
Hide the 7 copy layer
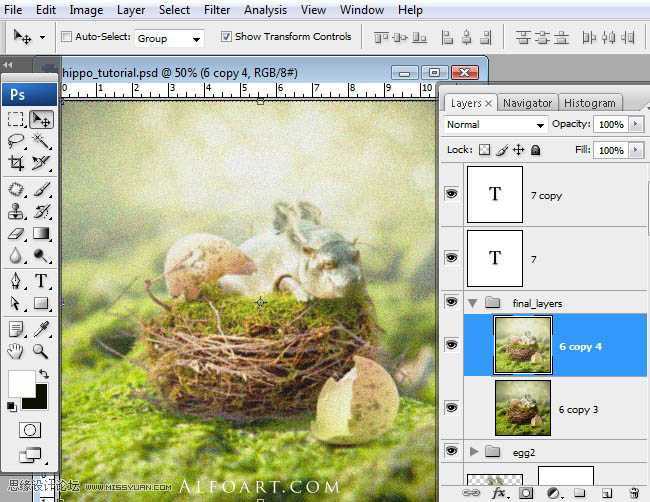click(451, 194)
